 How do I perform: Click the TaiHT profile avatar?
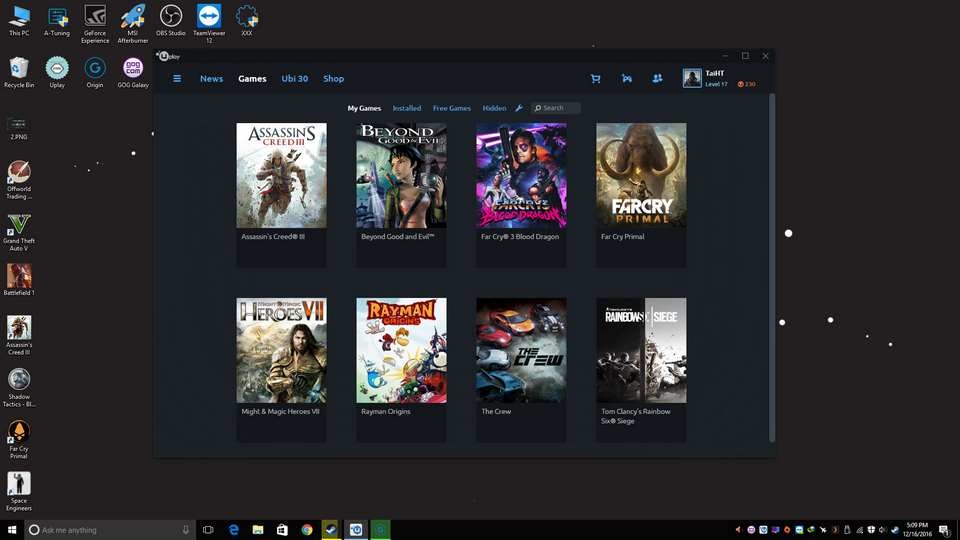click(x=692, y=78)
